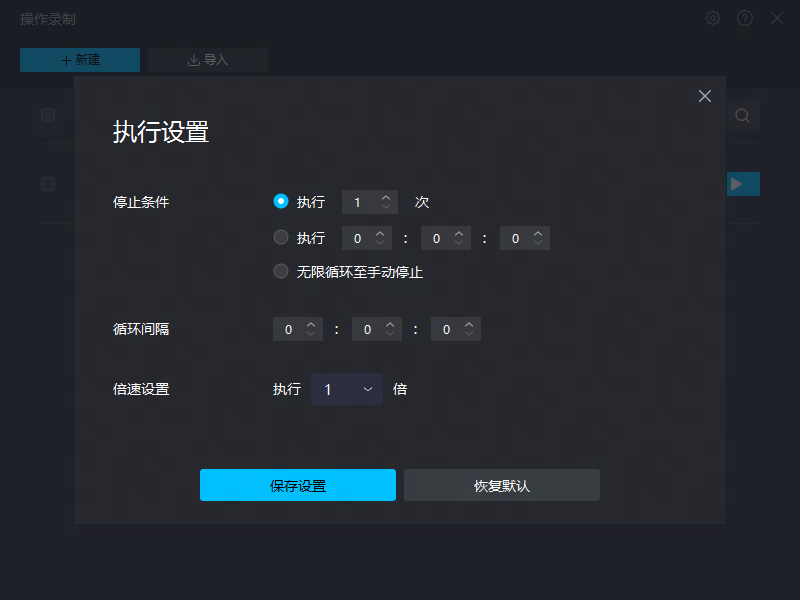Image resolution: width=800 pixels, height=600 pixels.
Task: Toggle the header checkbox in background list
Action: coord(48,115)
